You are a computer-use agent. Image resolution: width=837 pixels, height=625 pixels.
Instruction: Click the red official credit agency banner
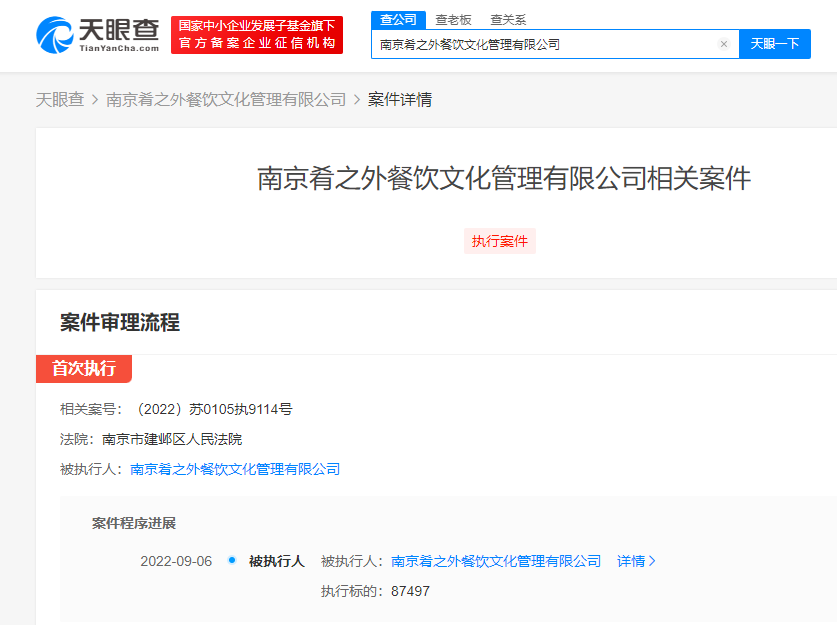[x=257, y=35]
